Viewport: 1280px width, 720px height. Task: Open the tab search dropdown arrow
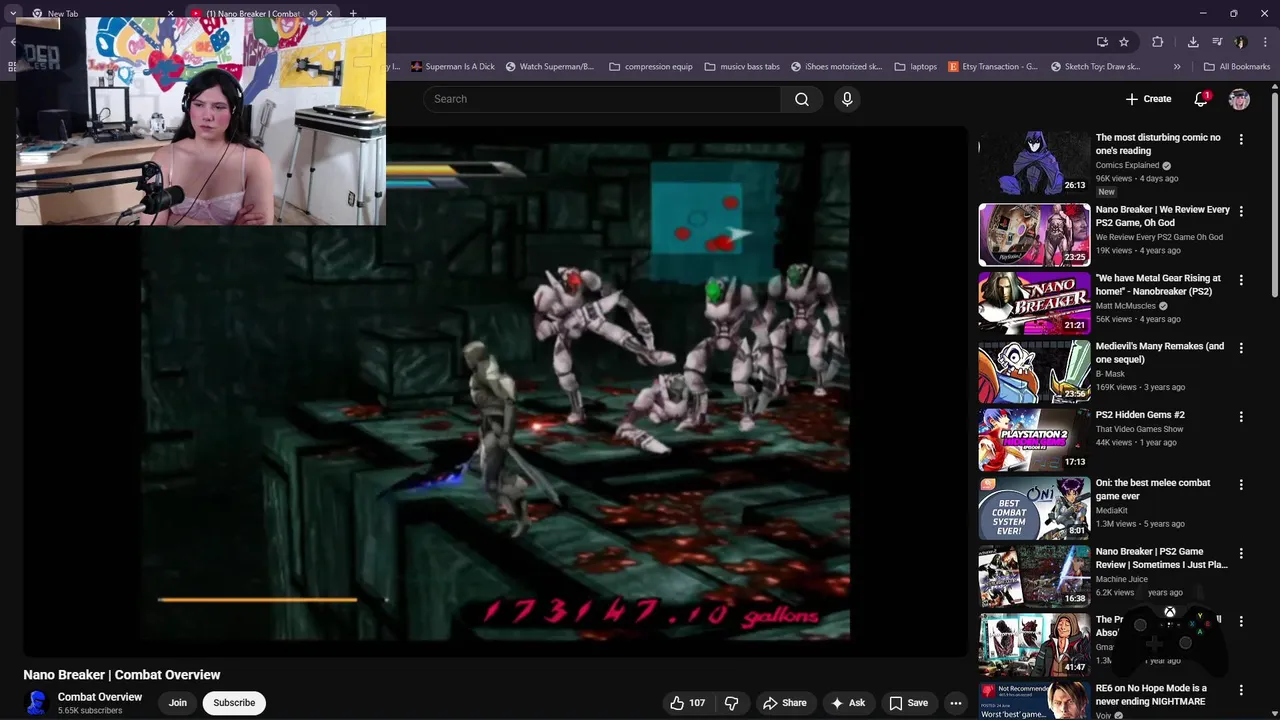tap(13, 14)
